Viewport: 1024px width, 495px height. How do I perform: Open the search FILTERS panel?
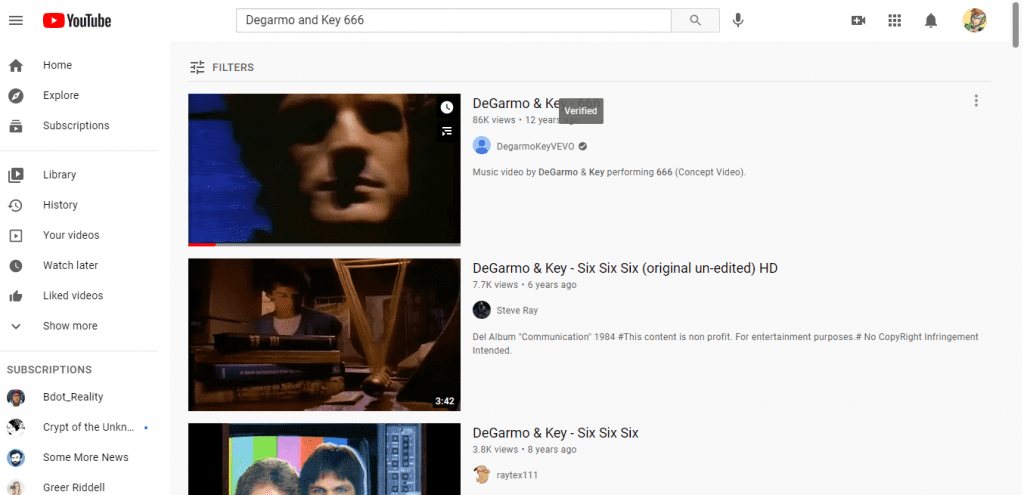click(x=222, y=67)
